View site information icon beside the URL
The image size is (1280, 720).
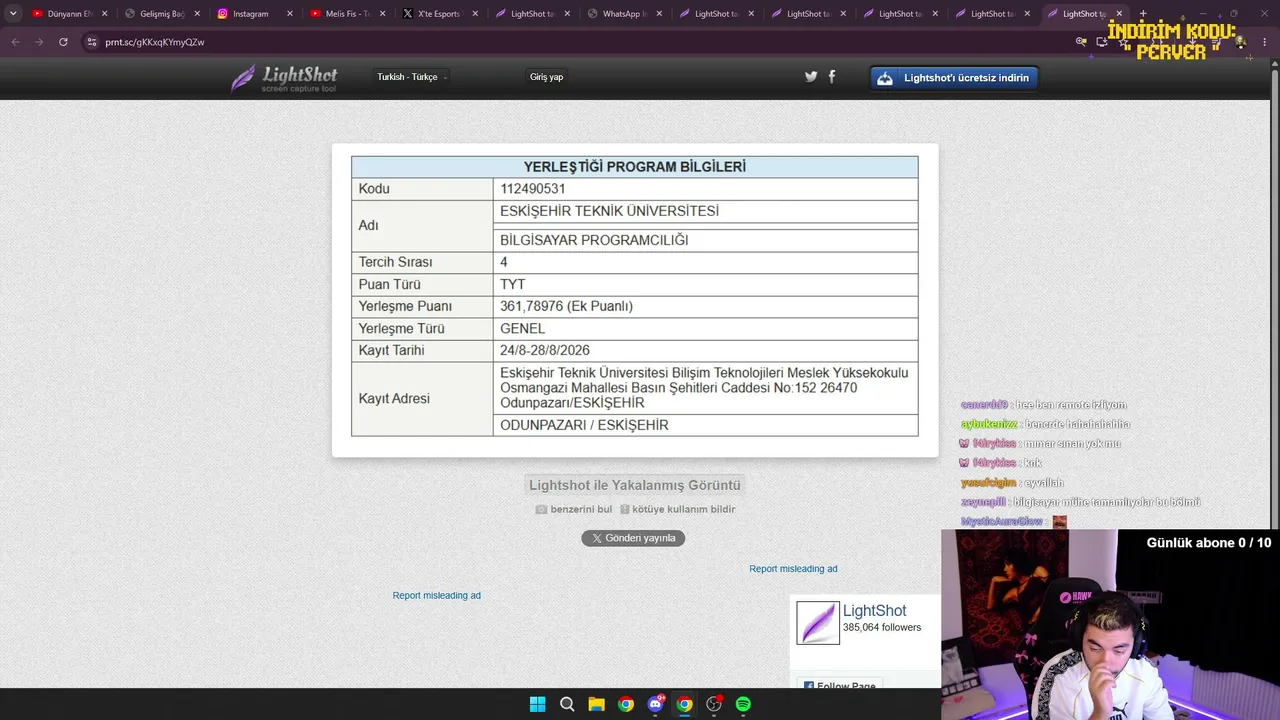92,42
